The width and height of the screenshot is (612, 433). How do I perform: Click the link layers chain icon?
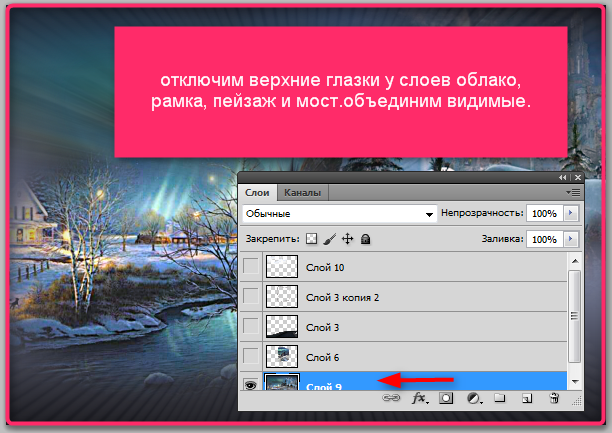391,398
